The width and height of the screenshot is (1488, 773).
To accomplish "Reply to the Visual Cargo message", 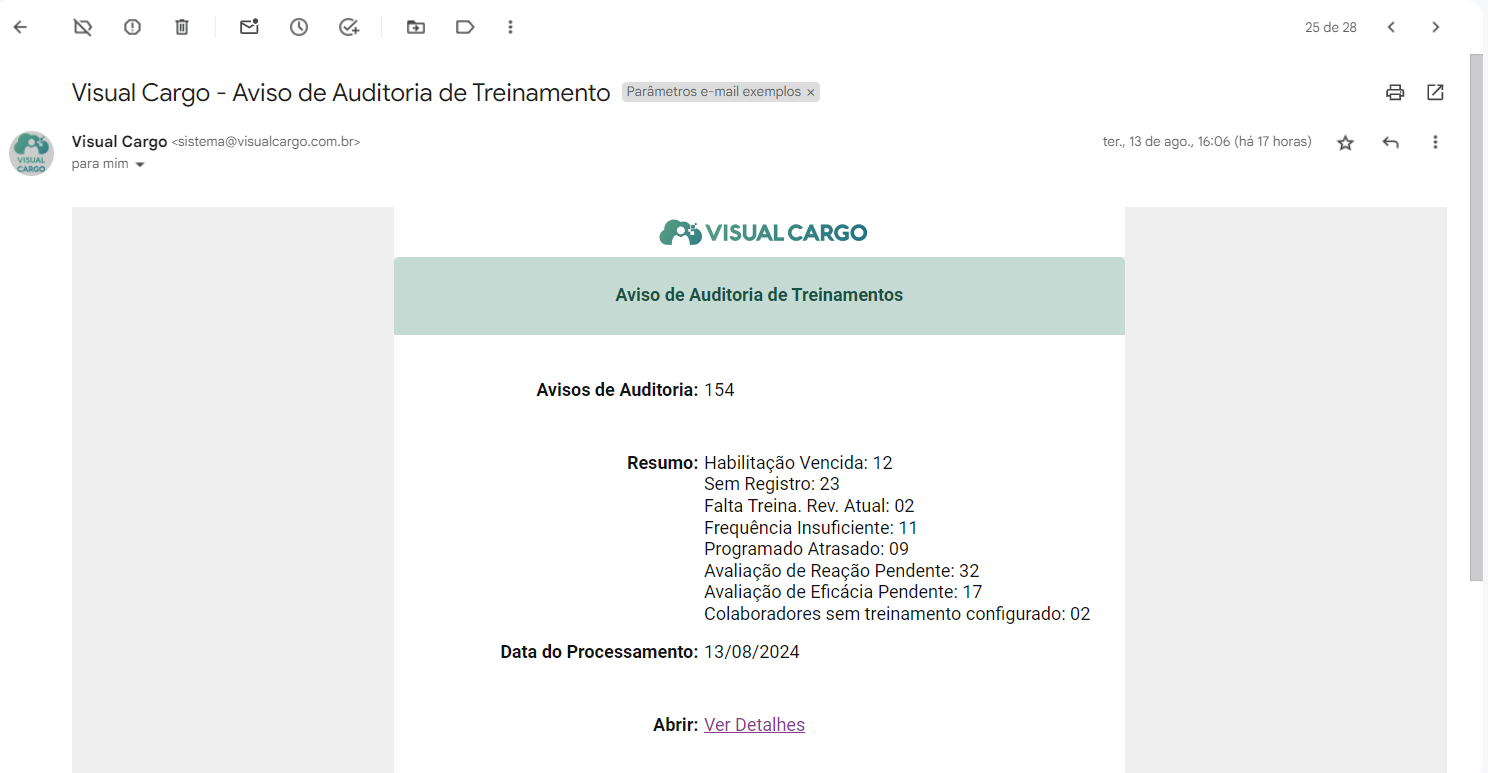I will tap(1390, 142).
